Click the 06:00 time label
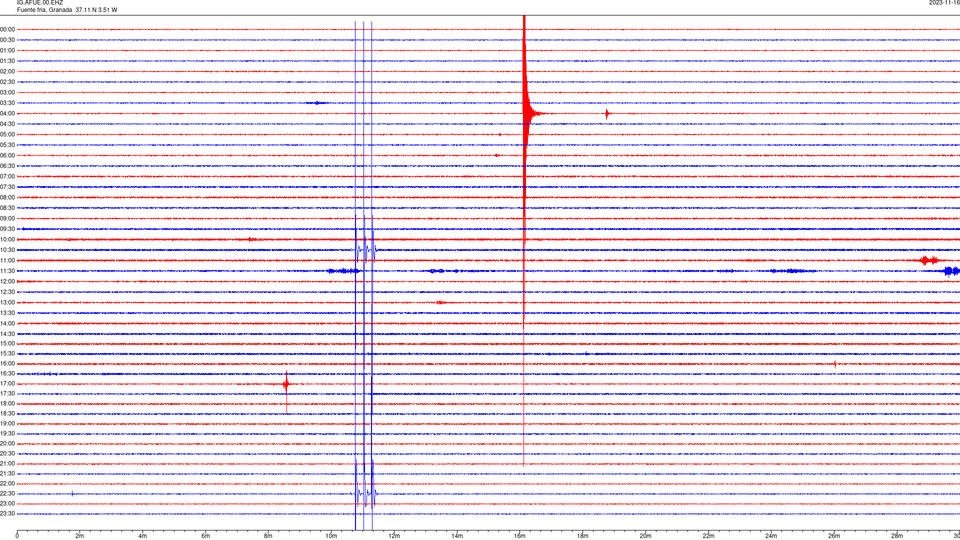Screen dimensions: 960x540 click(8, 156)
